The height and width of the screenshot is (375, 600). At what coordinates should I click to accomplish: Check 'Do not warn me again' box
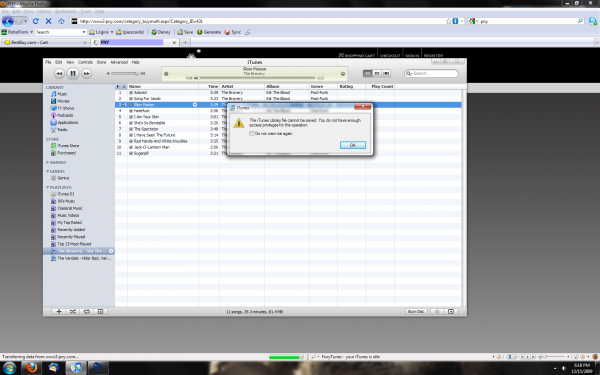point(252,134)
